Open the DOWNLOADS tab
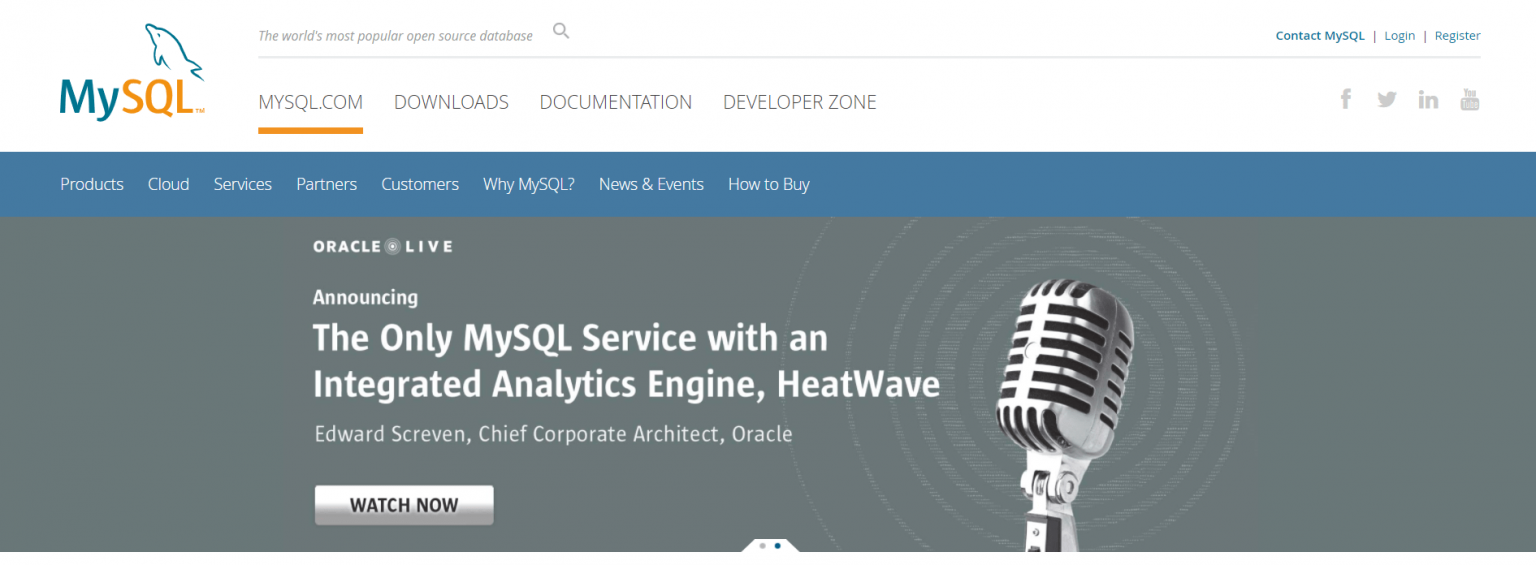The image size is (1536, 565). point(451,102)
